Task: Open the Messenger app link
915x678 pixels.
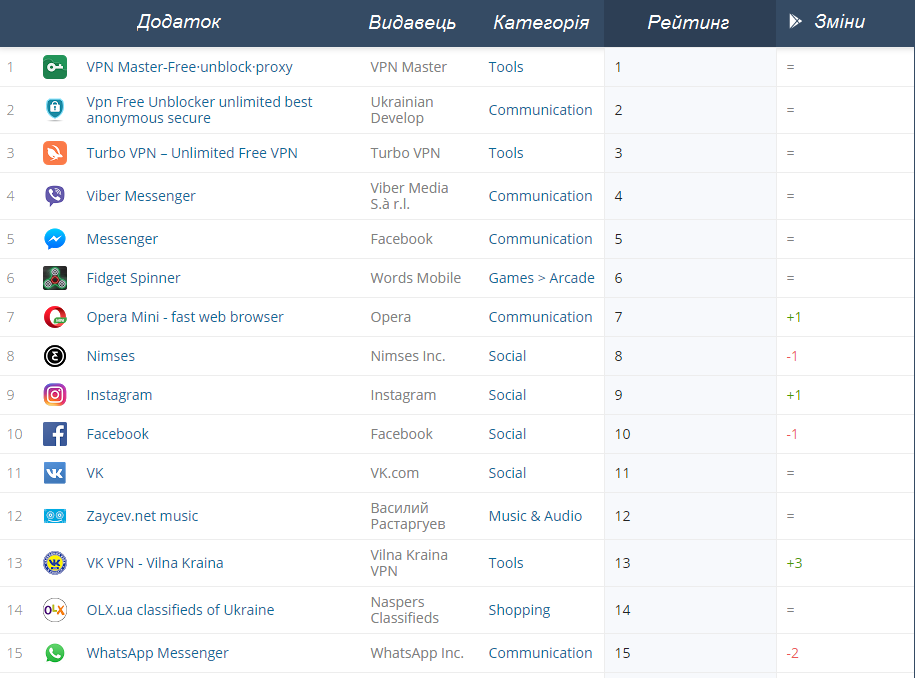Action: click(122, 239)
